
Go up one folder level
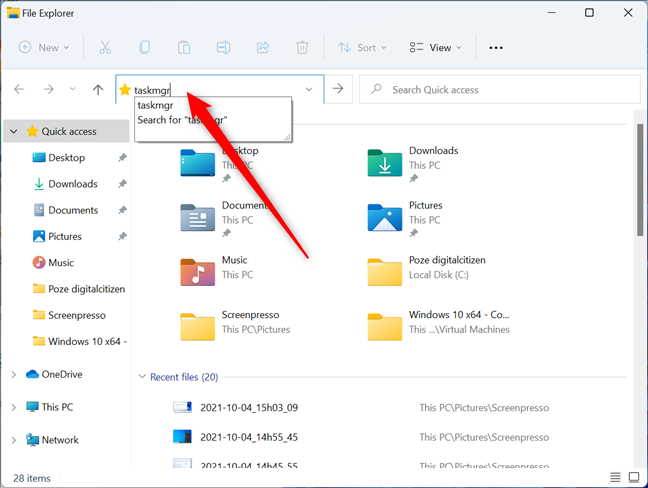pyautogui.click(x=98, y=89)
